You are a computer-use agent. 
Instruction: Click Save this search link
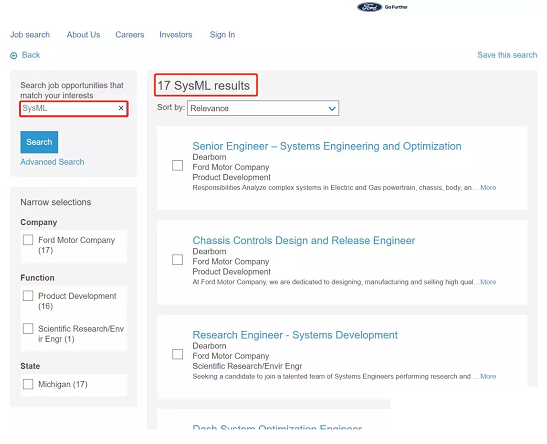[x=507, y=55]
